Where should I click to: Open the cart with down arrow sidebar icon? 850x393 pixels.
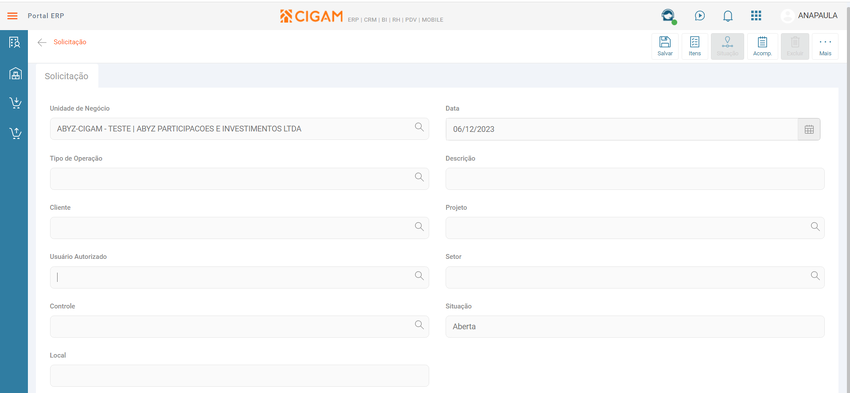point(16,103)
